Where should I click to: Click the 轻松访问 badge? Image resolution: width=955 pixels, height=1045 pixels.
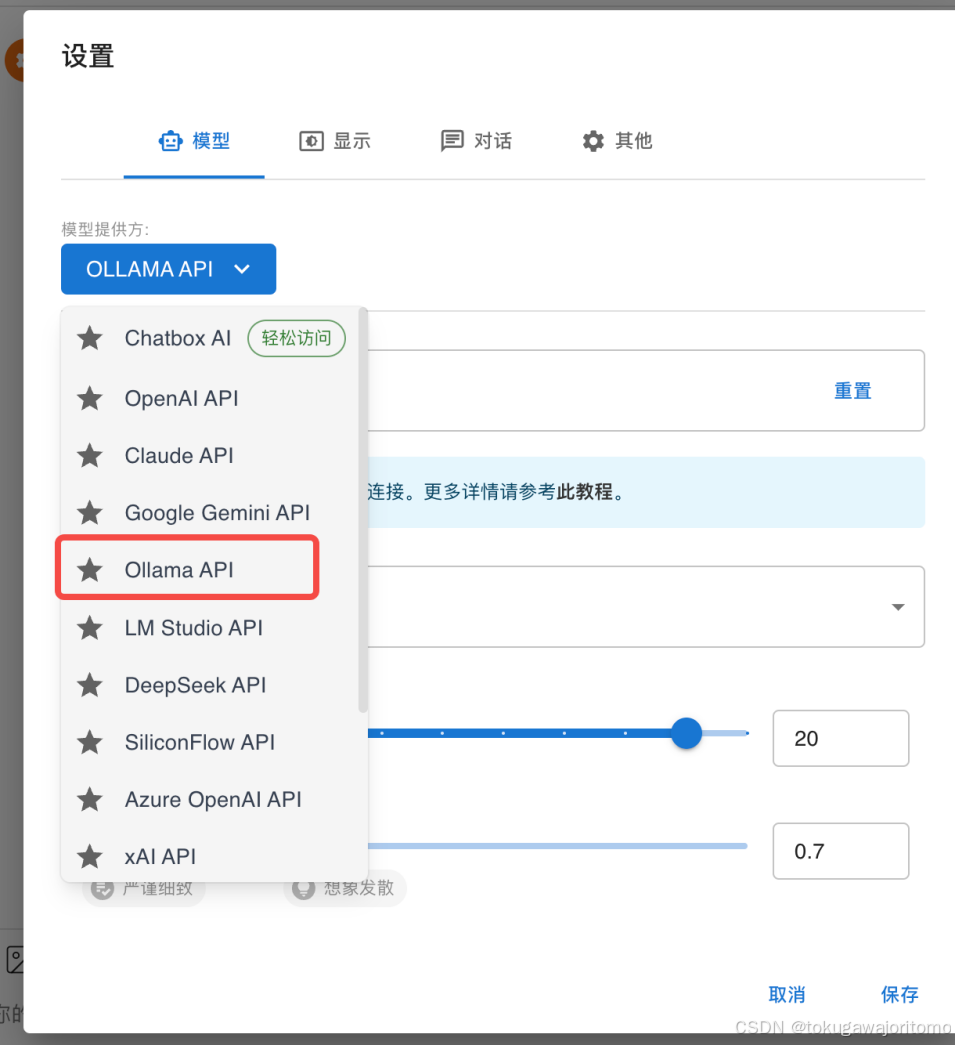[297, 339]
